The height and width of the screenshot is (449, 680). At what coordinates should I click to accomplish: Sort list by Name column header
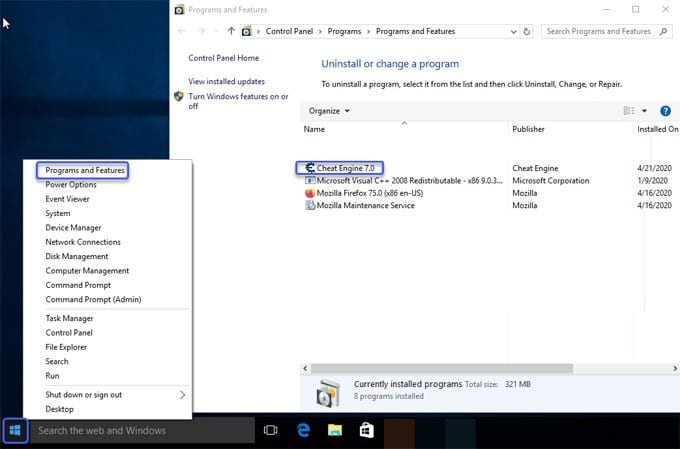(x=404, y=129)
